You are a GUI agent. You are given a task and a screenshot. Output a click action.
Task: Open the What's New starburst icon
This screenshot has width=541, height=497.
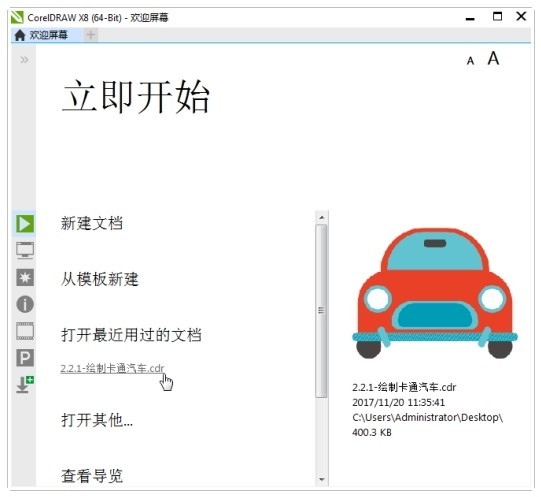[25, 277]
